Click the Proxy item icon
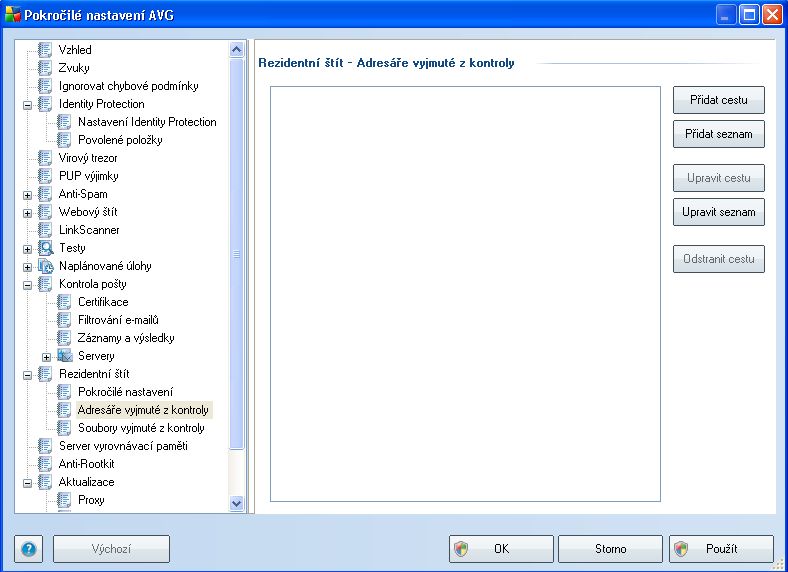This screenshot has height=572, width=788. (64, 500)
